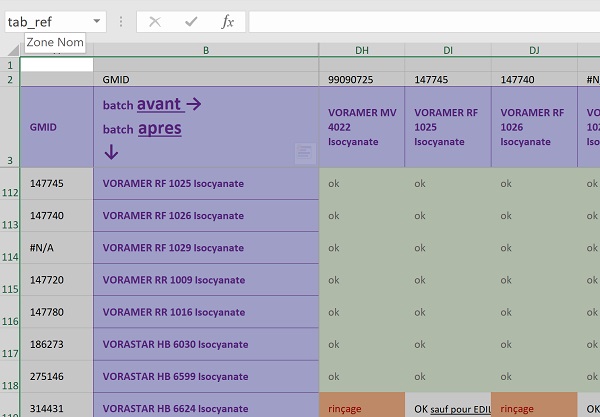
Task: Click VORAMER MV 4022 Isocyanate column header
Action: (x=362, y=127)
